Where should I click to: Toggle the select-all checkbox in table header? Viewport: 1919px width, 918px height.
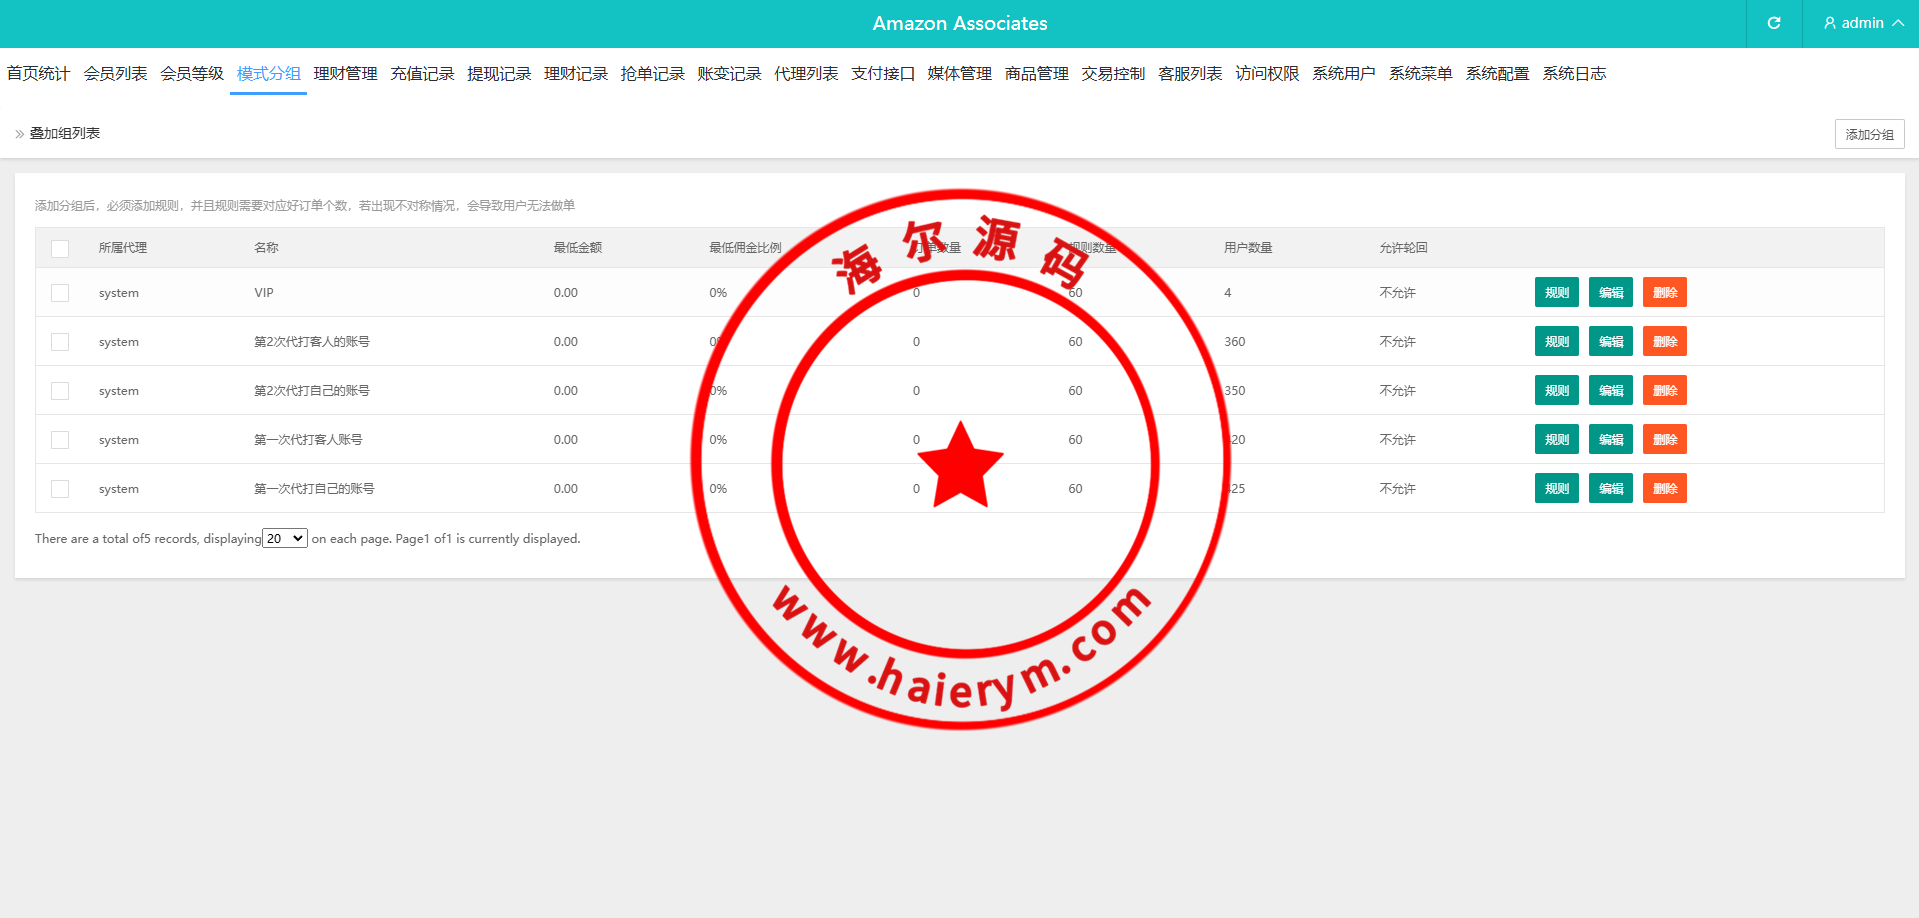click(60, 248)
